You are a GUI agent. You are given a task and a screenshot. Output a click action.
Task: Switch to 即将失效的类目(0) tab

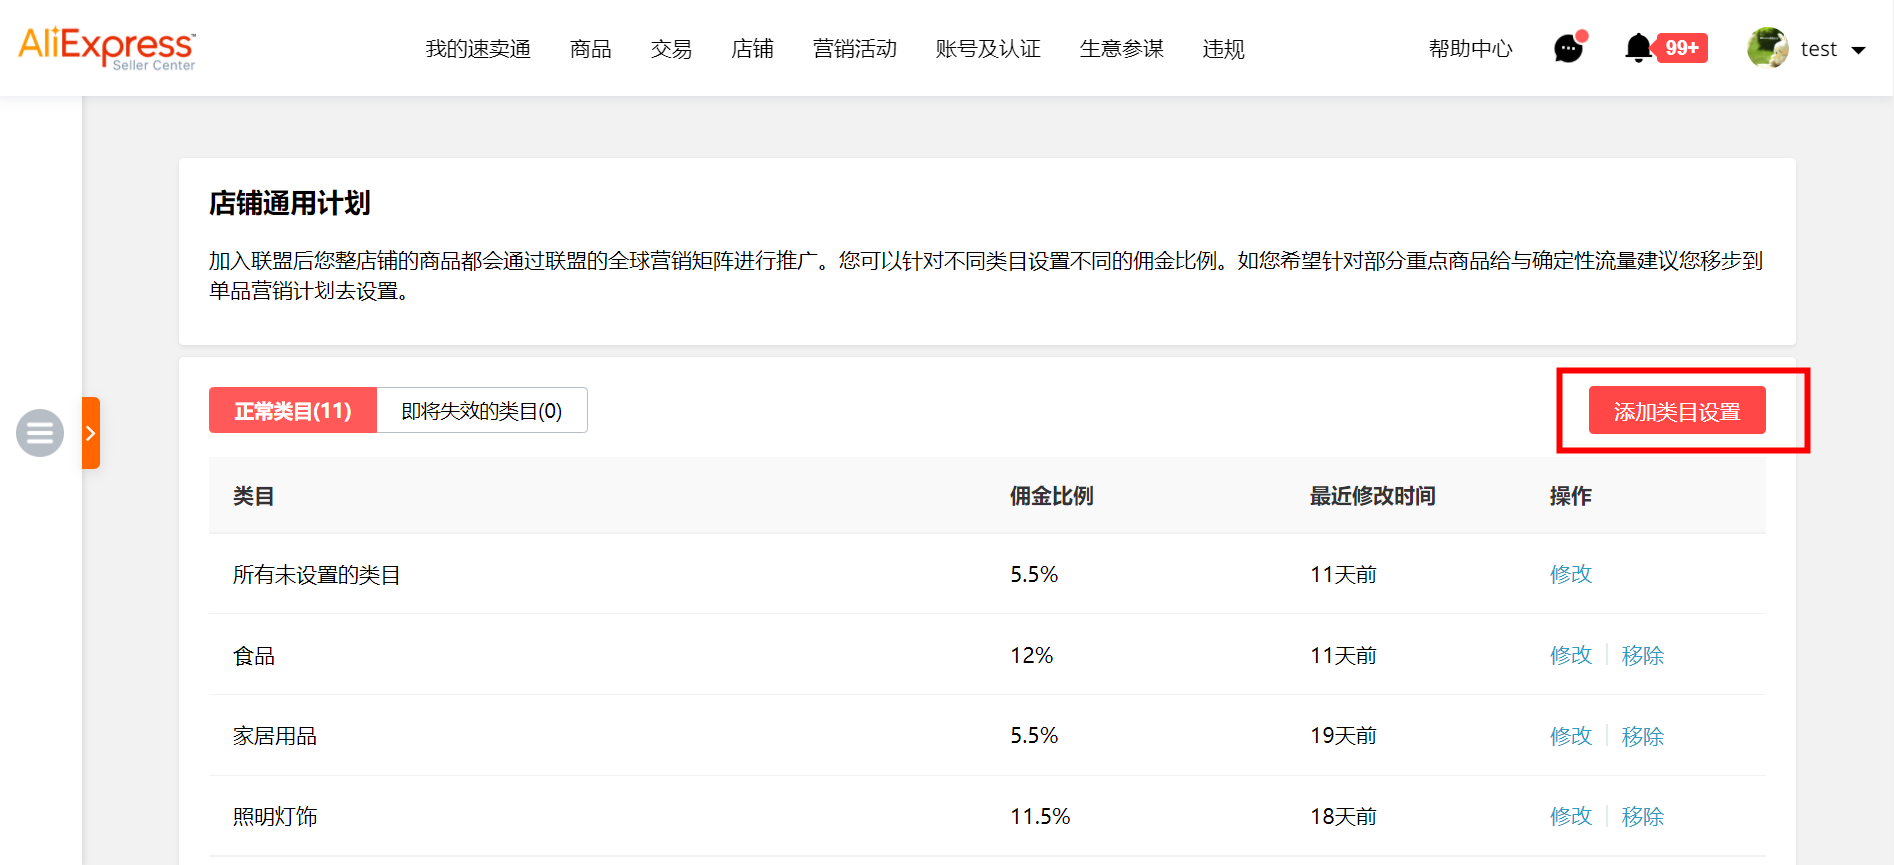[481, 411]
